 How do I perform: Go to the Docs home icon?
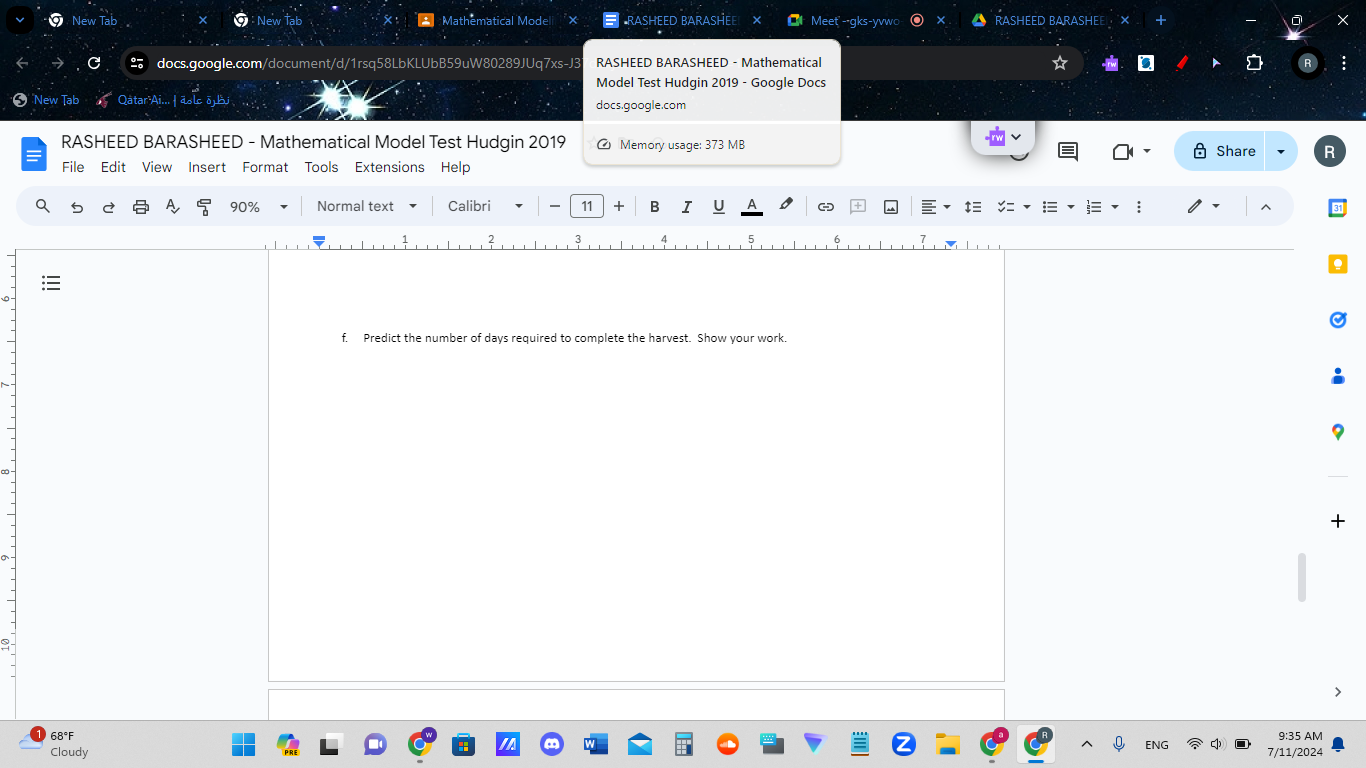point(34,154)
